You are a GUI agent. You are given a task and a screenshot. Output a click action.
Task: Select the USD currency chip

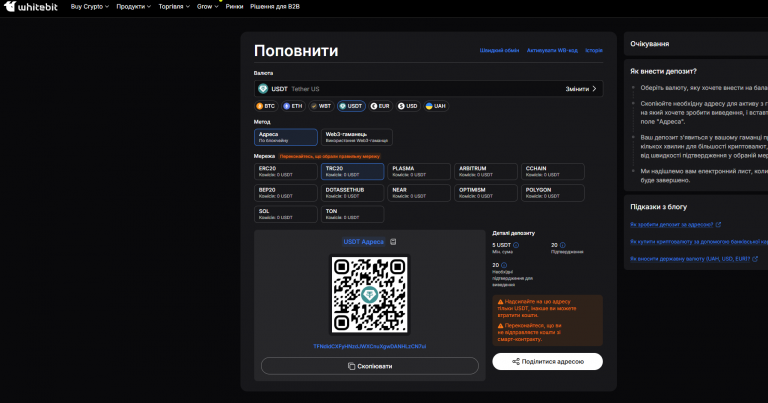408,106
